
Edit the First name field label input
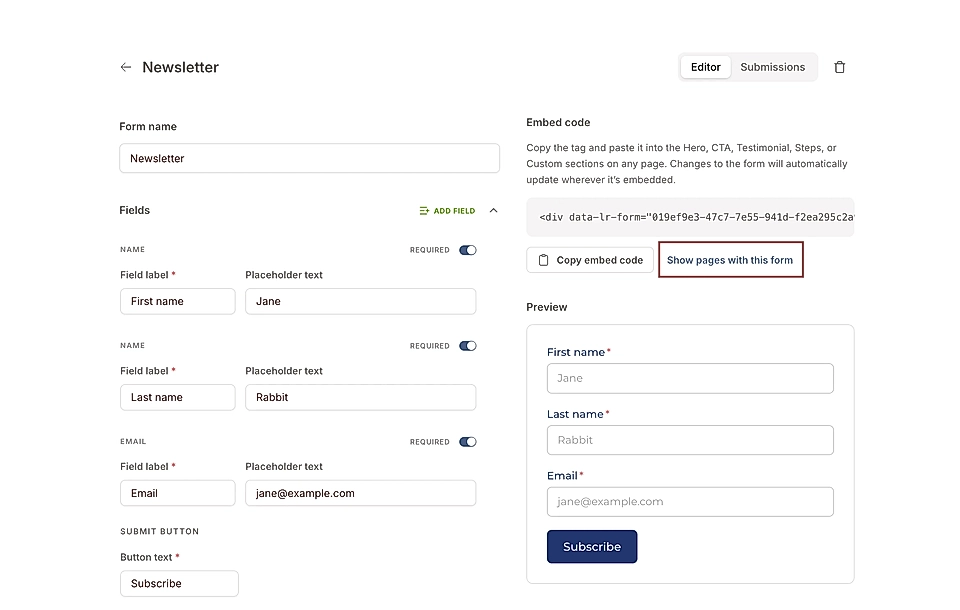(x=178, y=301)
